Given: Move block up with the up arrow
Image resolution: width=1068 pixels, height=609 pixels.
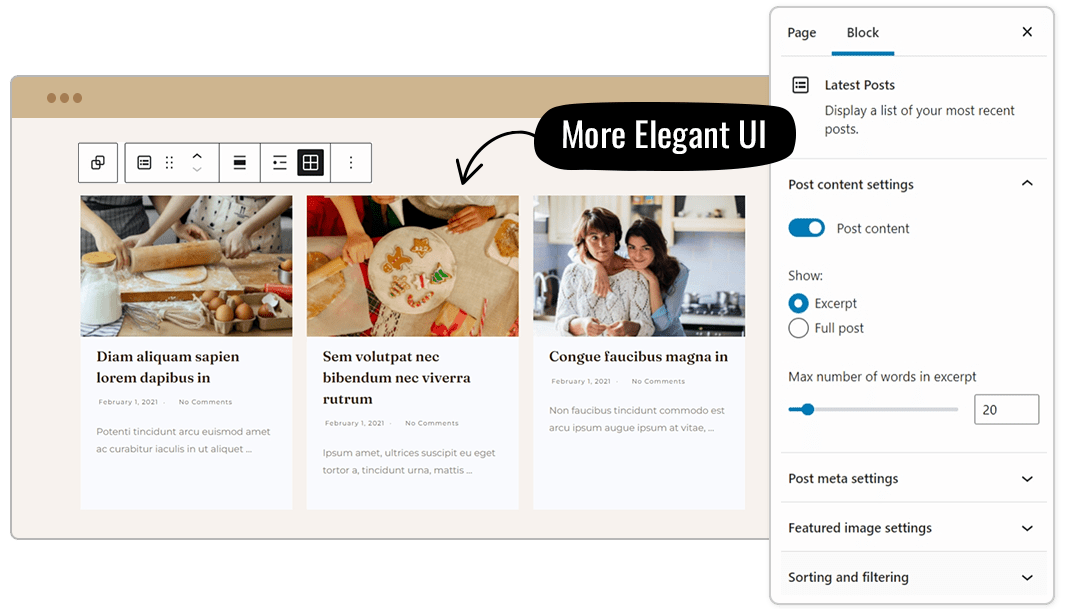Looking at the screenshot, I should 197,156.
